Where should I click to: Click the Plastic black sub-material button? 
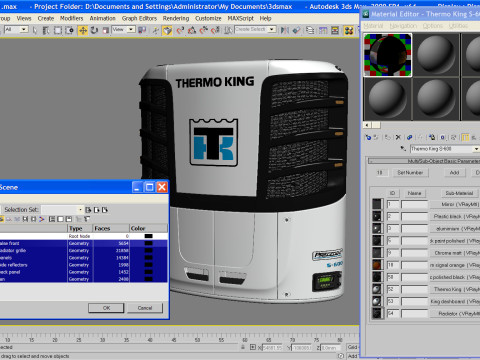click(x=455, y=216)
